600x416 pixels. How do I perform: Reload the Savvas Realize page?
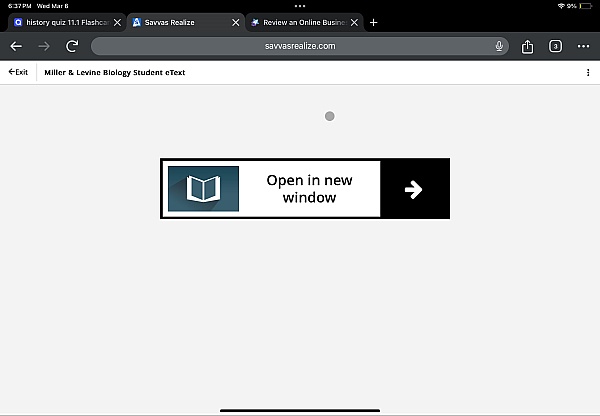72,46
